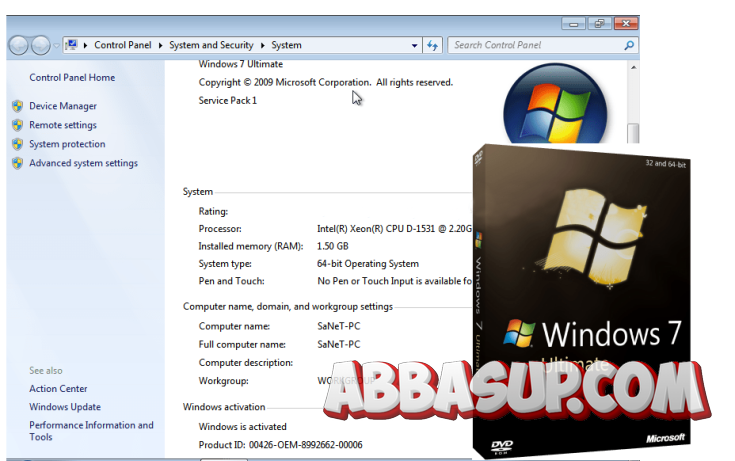Expand arrow after Control Panel breadcrumb
The height and width of the screenshot is (461, 735).
[x=160, y=45]
